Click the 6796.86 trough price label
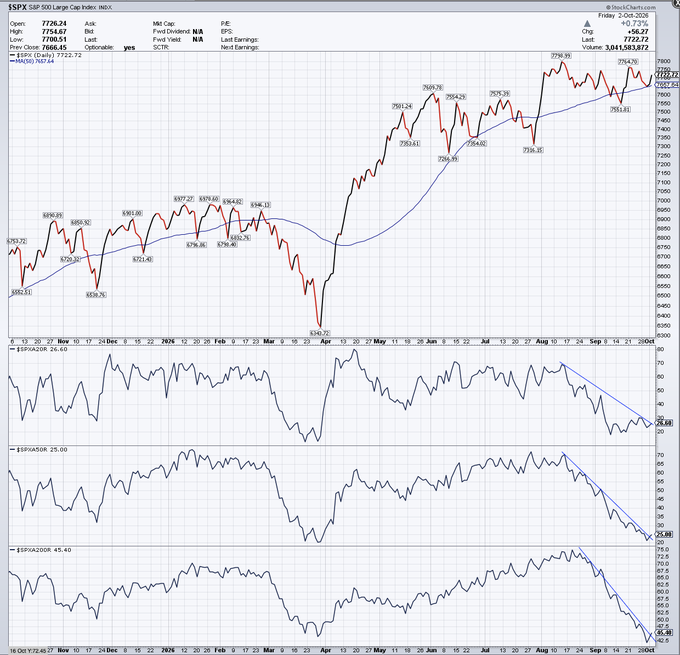680x655 pixels. pyautogui.click(x=196, y=245)
